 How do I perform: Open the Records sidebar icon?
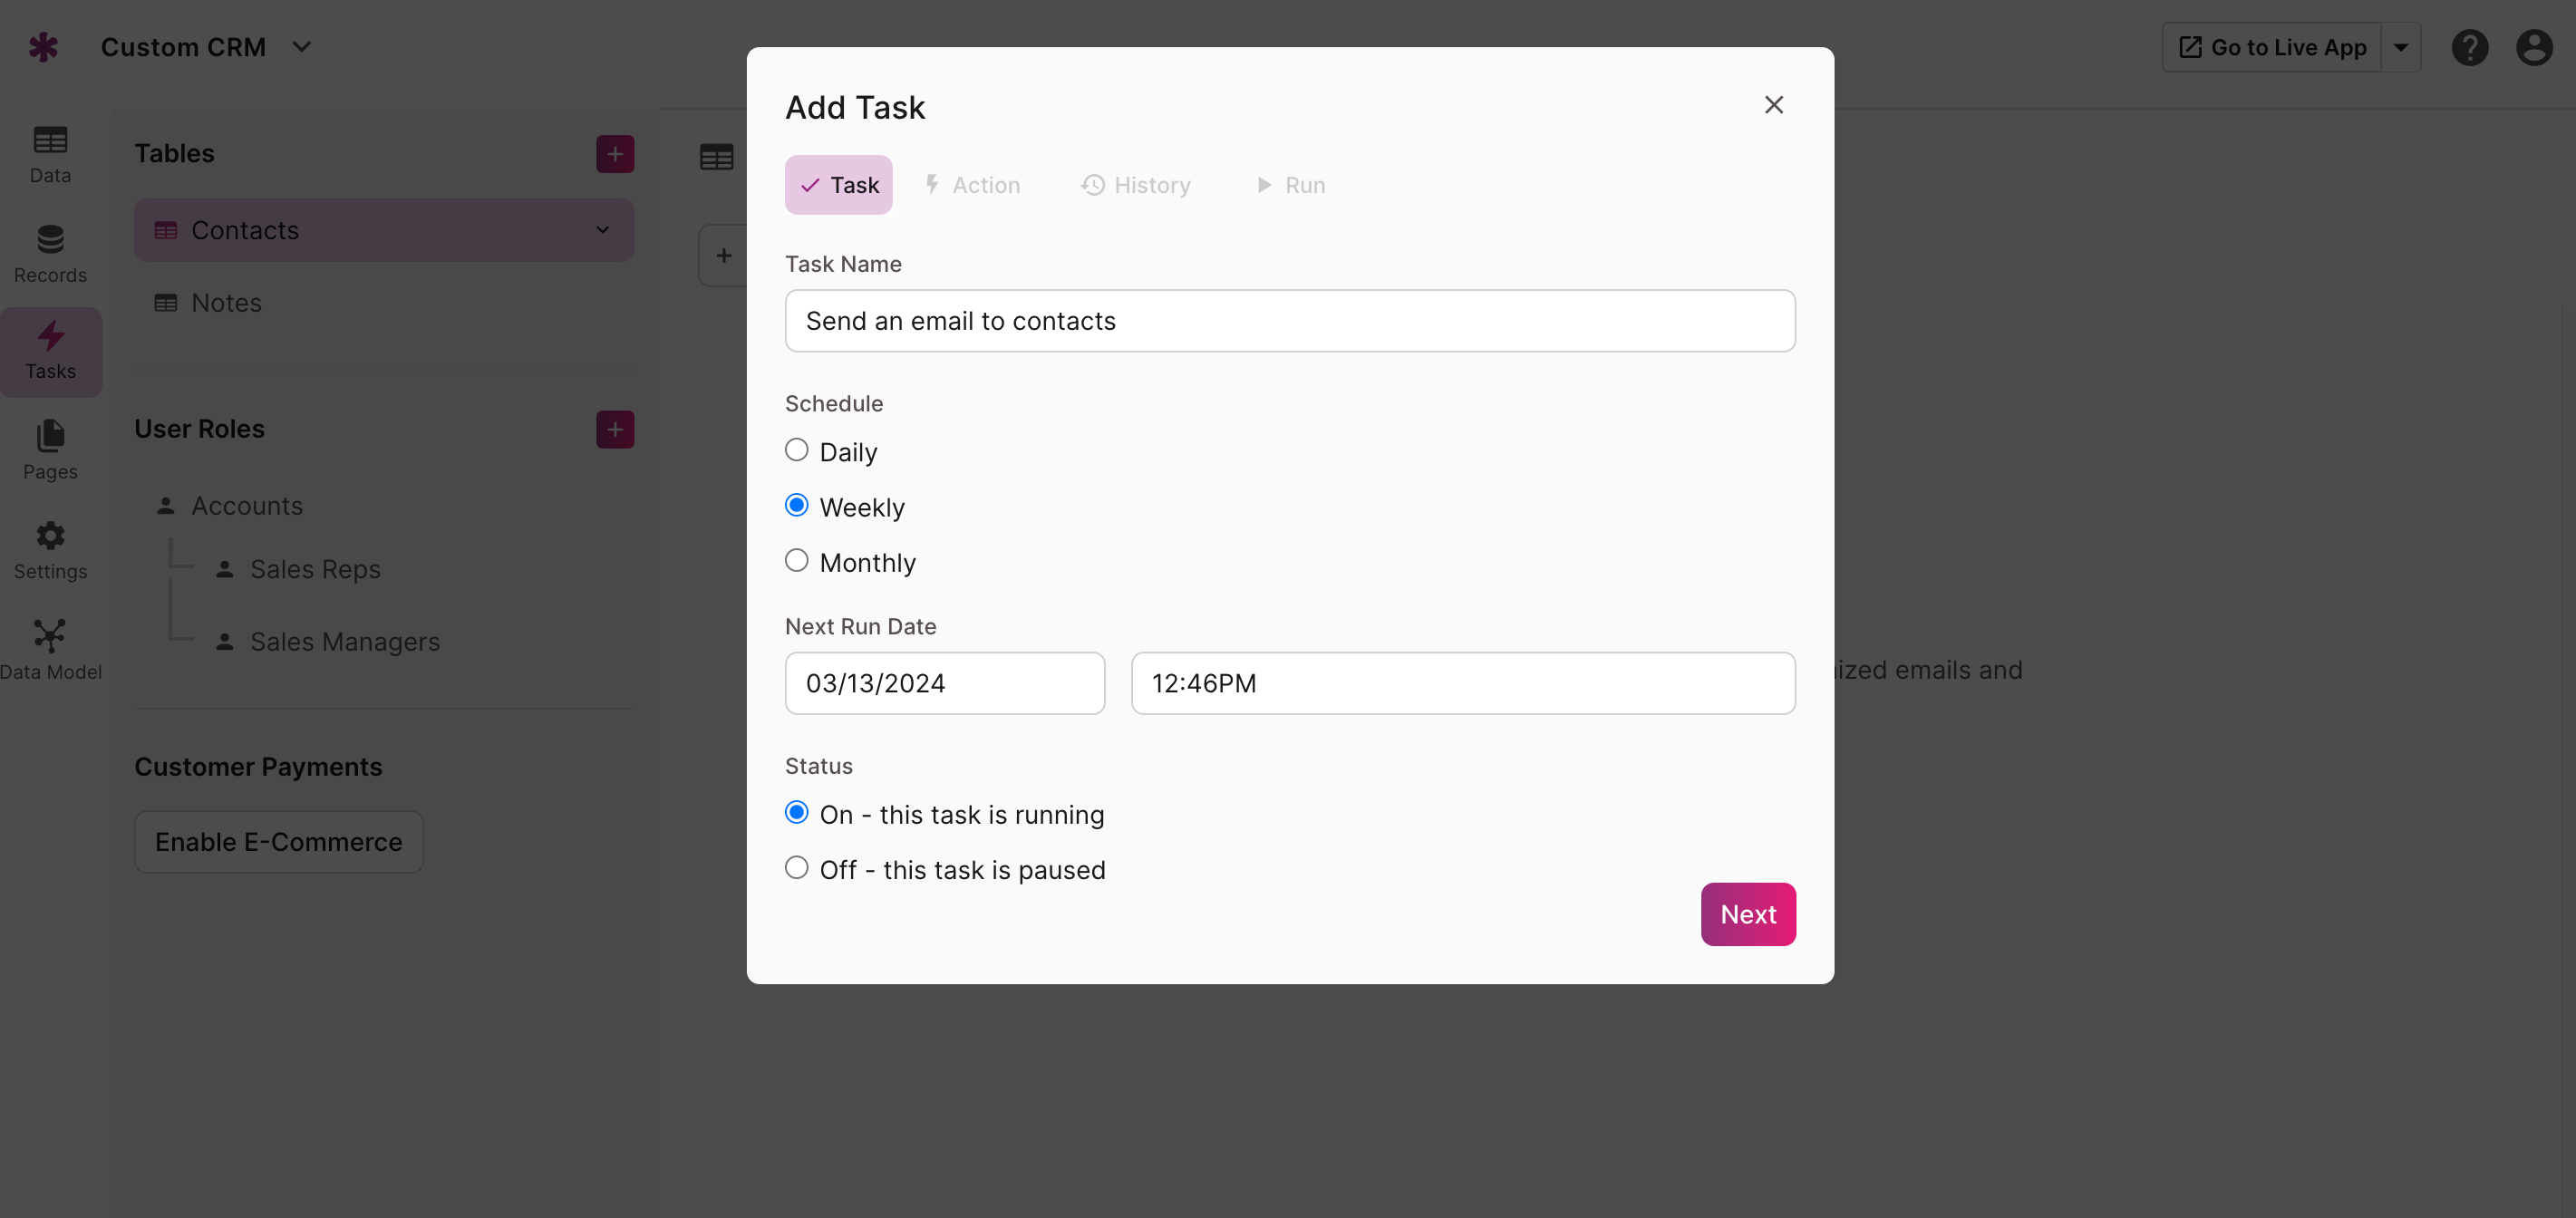(x=50, y=255)
